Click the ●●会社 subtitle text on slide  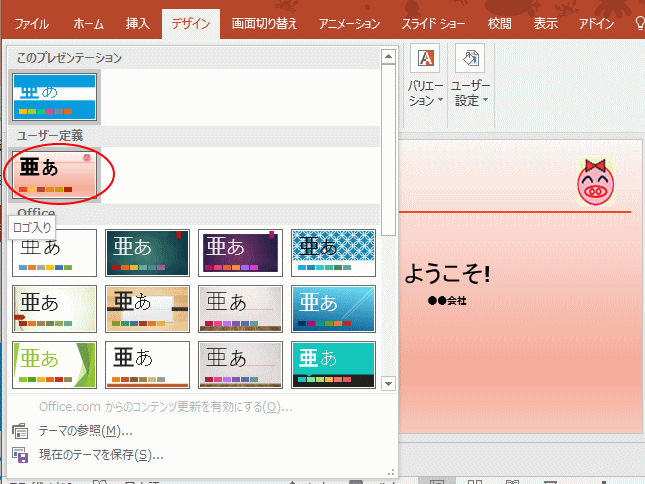click(447, 301)
